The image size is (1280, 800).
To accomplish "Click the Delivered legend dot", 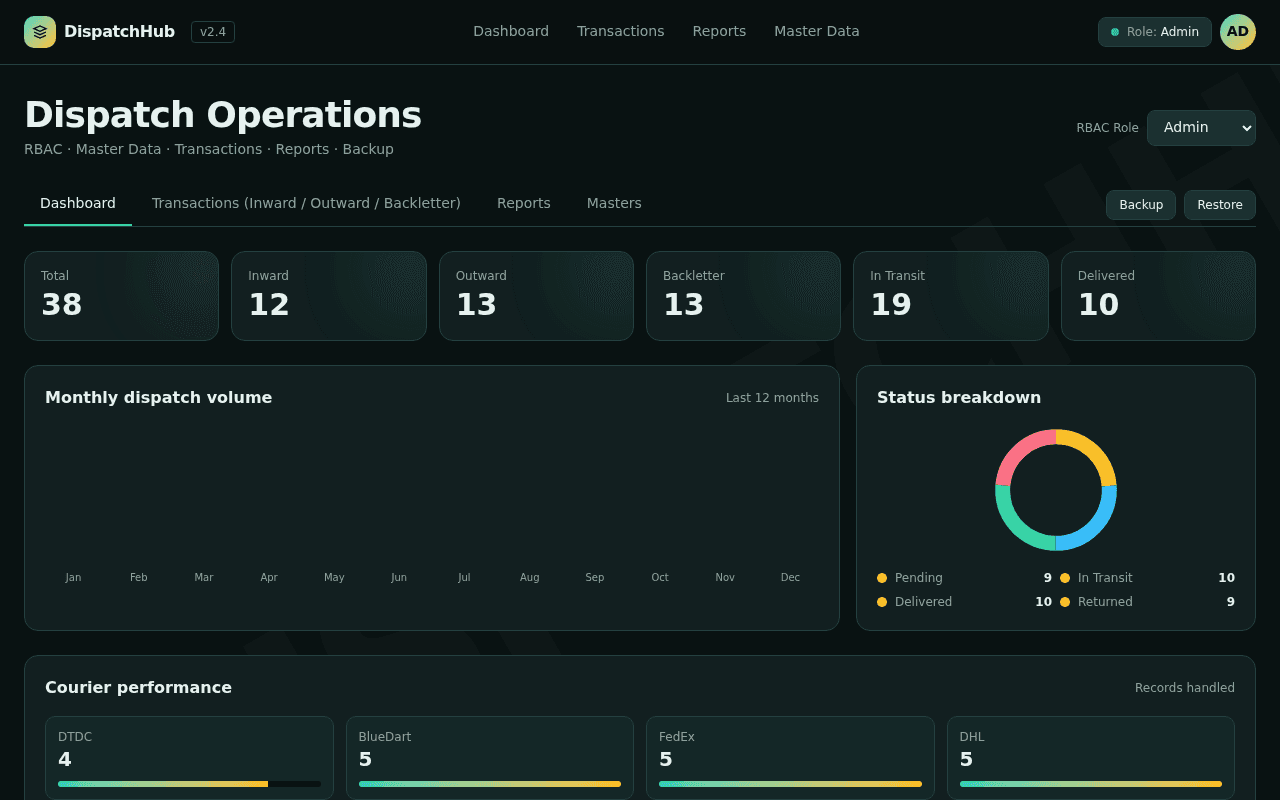I will (882, 602).
